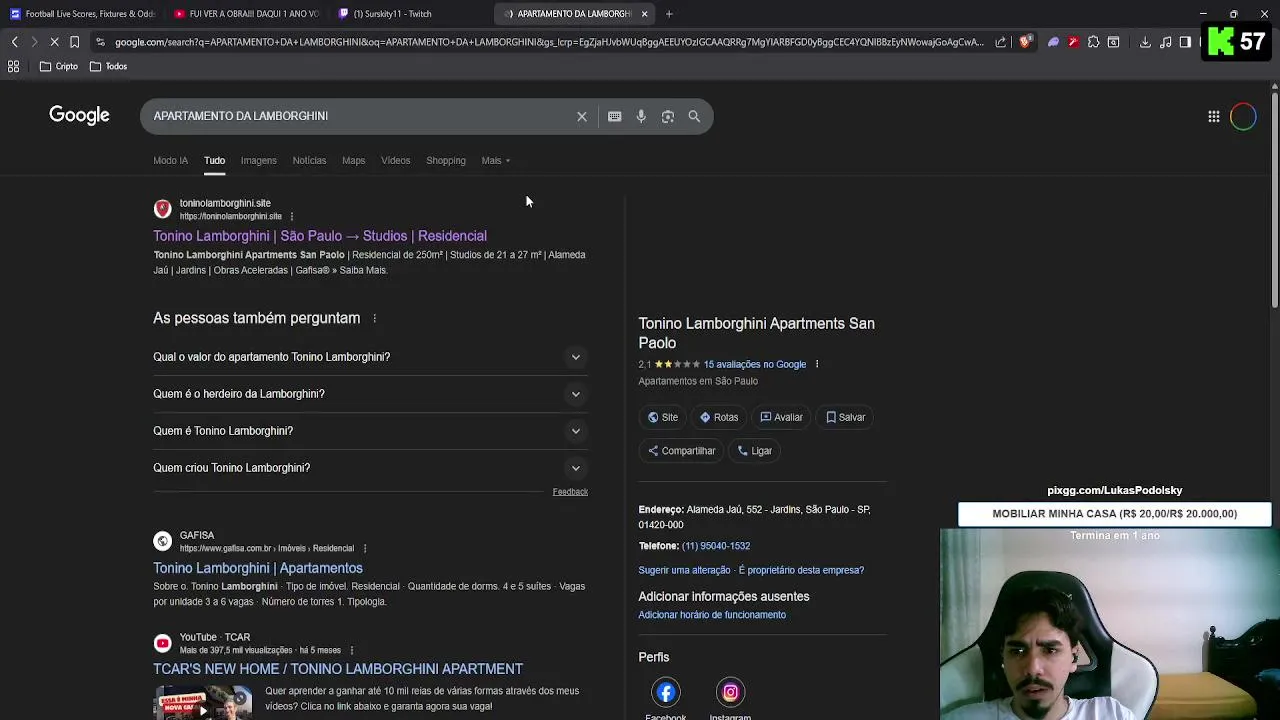Click the 'Rotas' directions button

(719, 417)
